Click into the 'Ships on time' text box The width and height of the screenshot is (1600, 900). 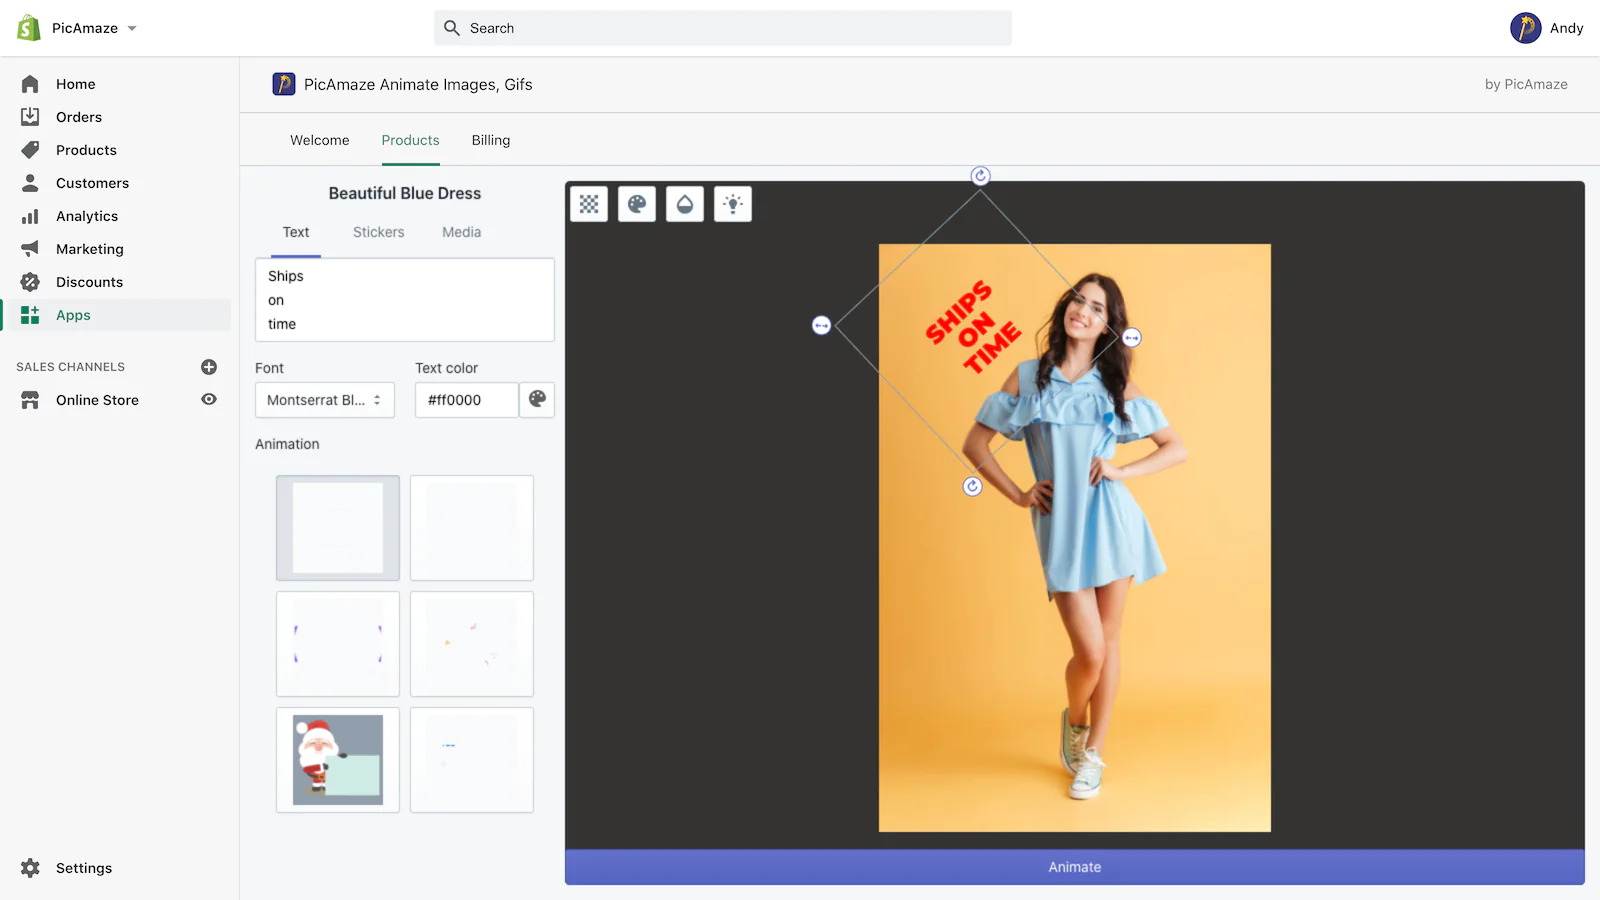pyautogui.click(x=405, y=300)
